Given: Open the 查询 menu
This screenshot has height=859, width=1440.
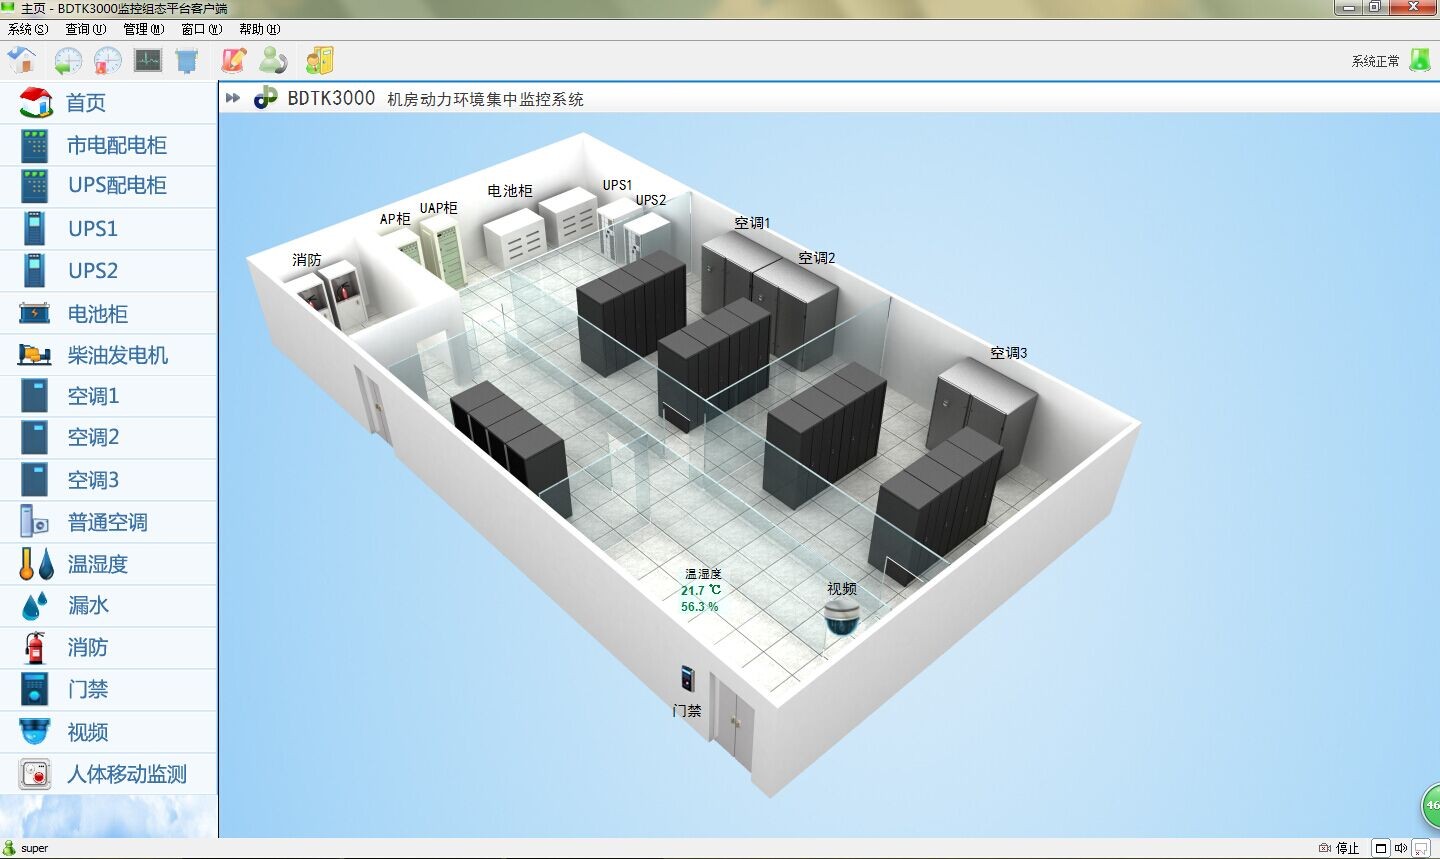Looking at the screenshot, I should click(x=85, y=29).
